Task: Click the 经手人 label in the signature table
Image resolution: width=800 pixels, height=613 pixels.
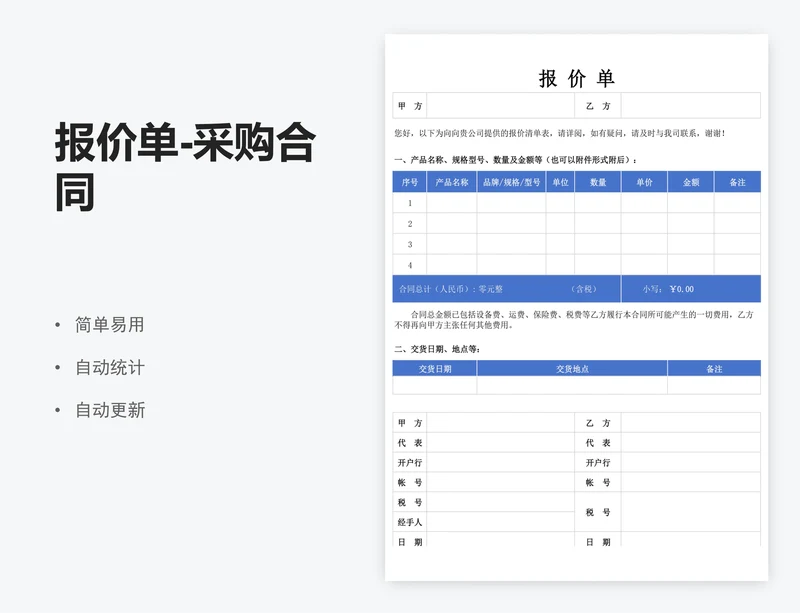Action: click(410, 522)
